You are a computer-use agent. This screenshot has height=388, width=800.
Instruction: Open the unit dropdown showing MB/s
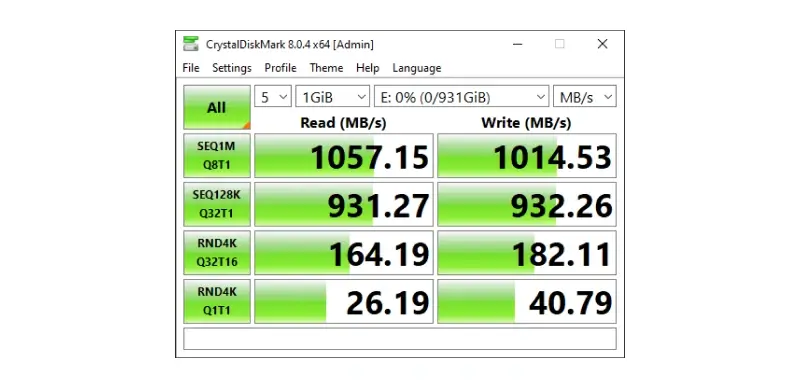585,96
